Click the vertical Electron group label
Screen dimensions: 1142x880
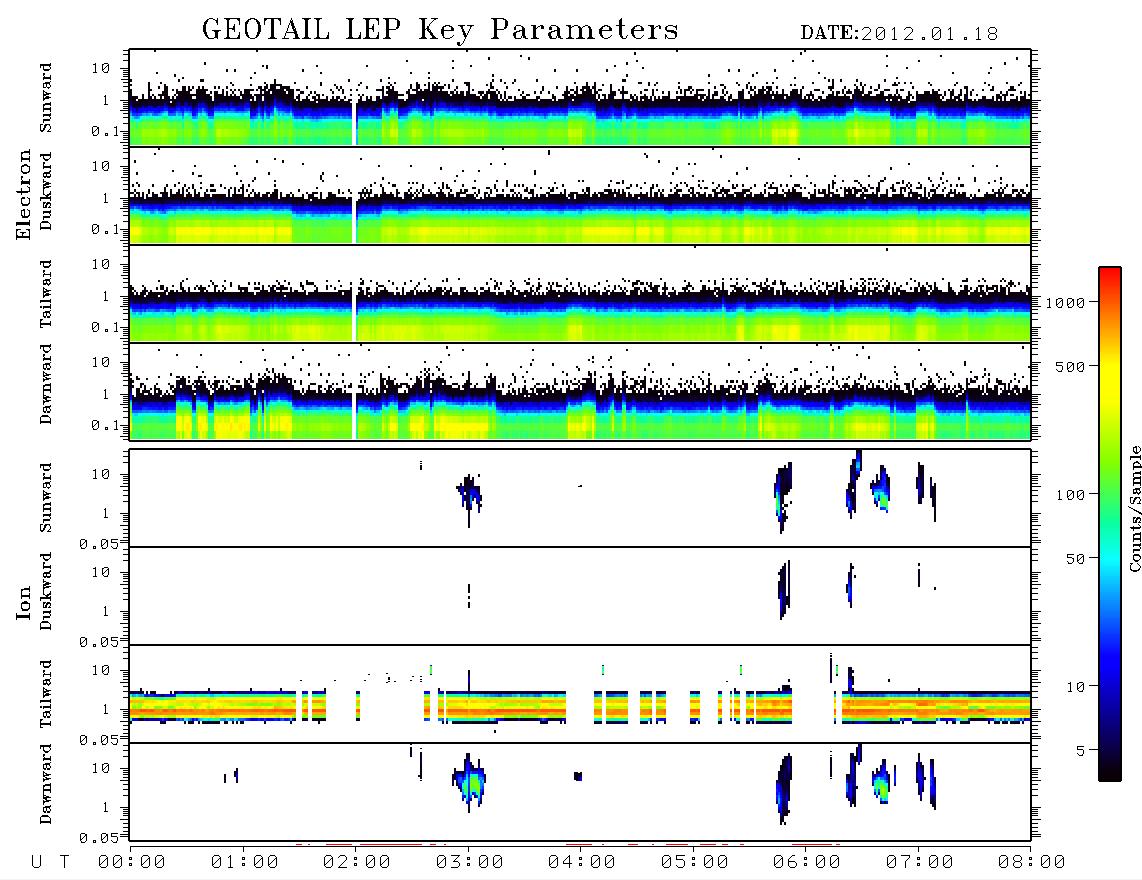coord(23,194)
